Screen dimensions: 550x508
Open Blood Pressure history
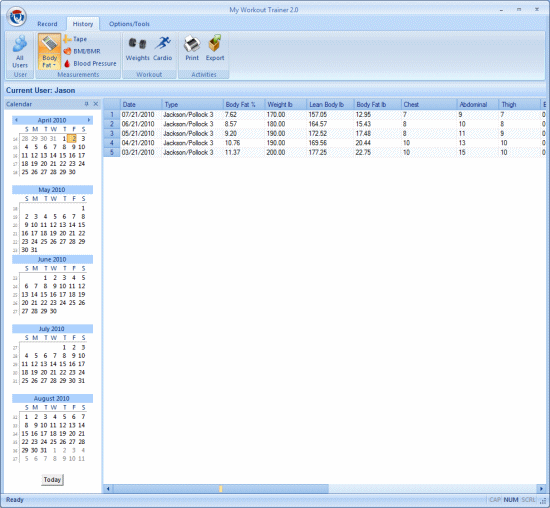[90, 64]
